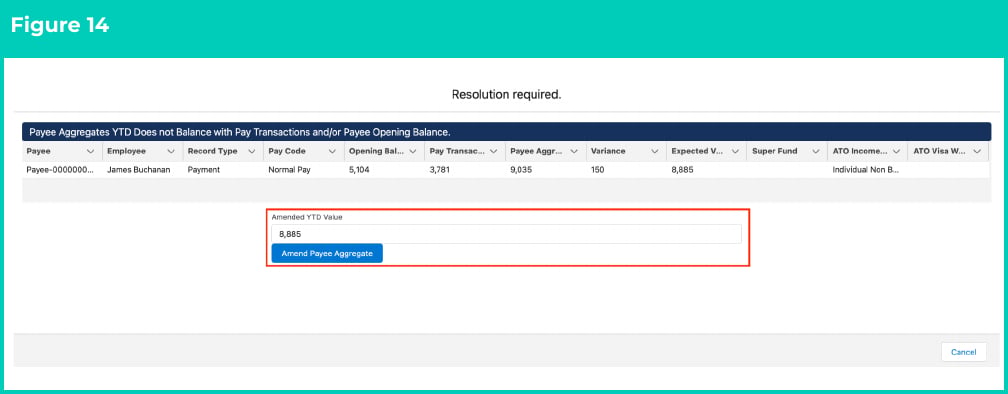This screenshot has height=394, width=1008.
Task: Open the Pay Code column menu chevron
Action: (x=332, y=152)
